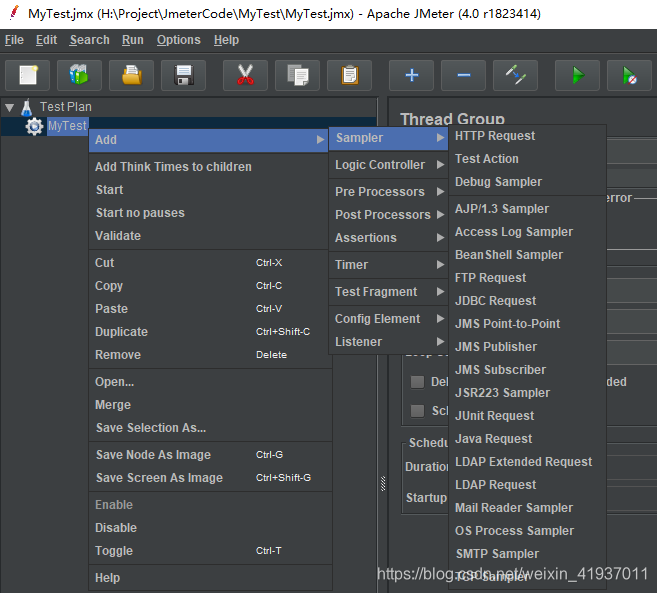Image resolution: width=657 pixels, height=593 pixels.
Task: Click the Open file folder icon
Action: coord(132,75)
